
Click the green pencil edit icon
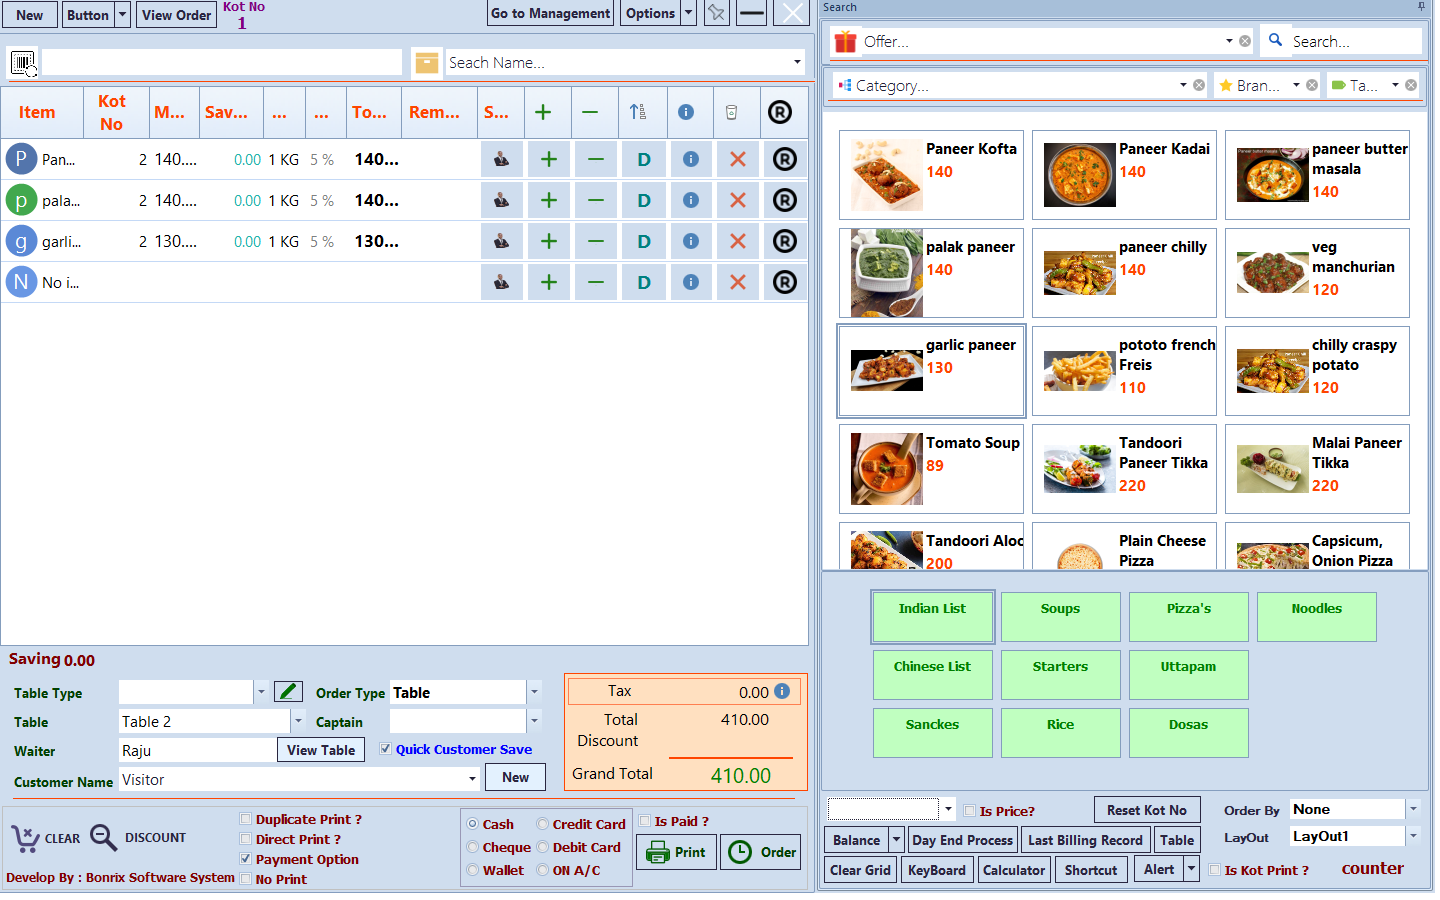[288, 691]
